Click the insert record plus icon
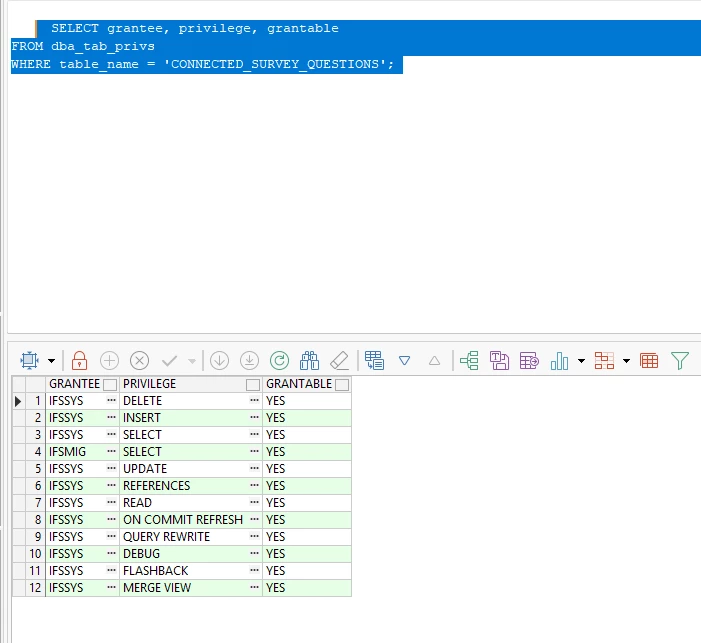This screenshot has width=701, height=643. click(x=109, y=360)
